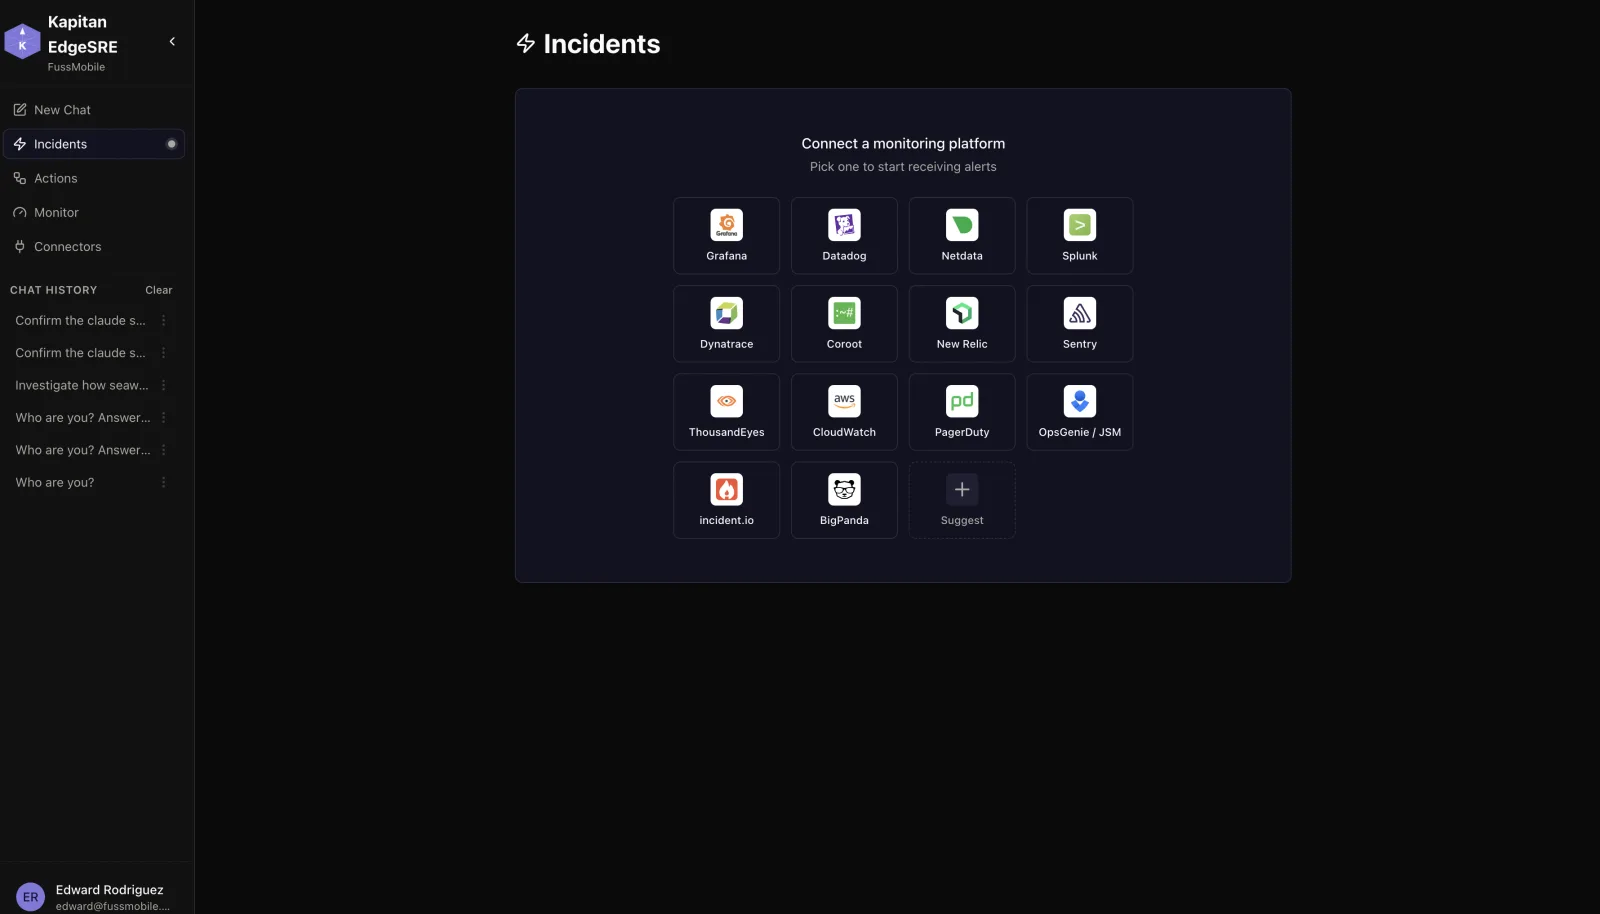Connect the Grafana monitoring platform
The width and height of the screenshot is (1600, 914).
[726, 235]
